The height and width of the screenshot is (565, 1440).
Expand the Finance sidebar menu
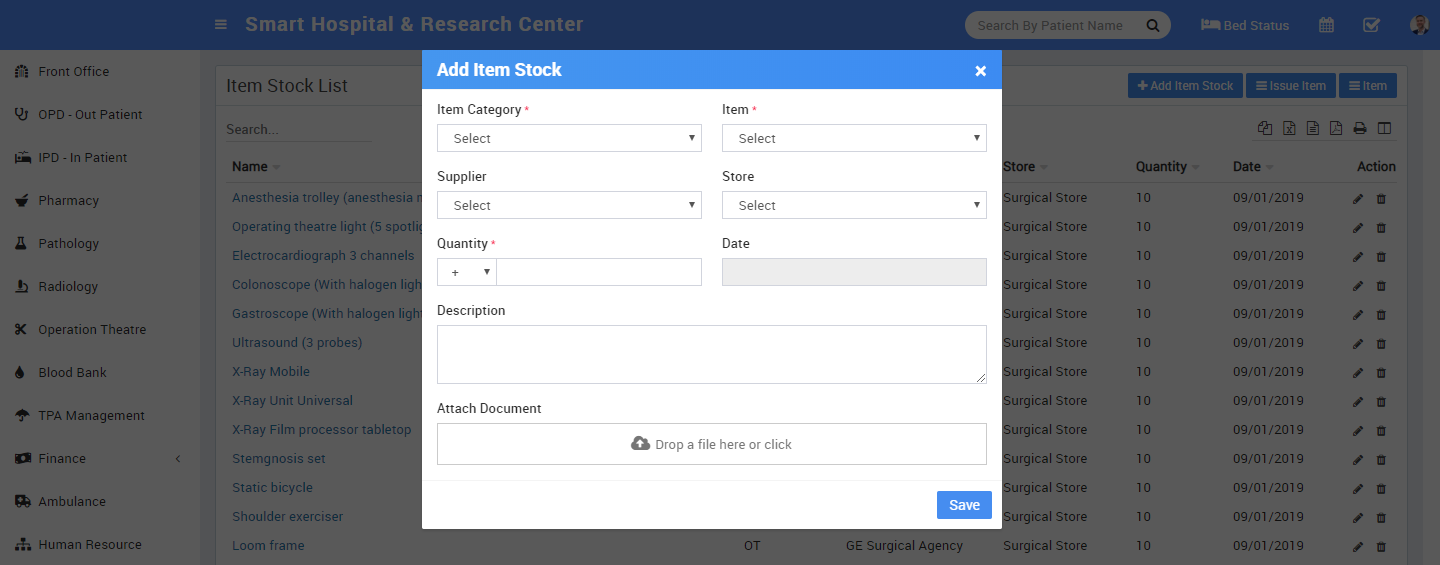tap(62, 458)
